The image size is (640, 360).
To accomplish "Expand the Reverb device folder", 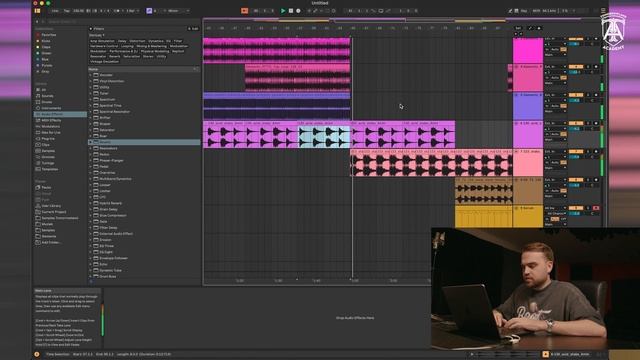I will (x=91, y=142).
